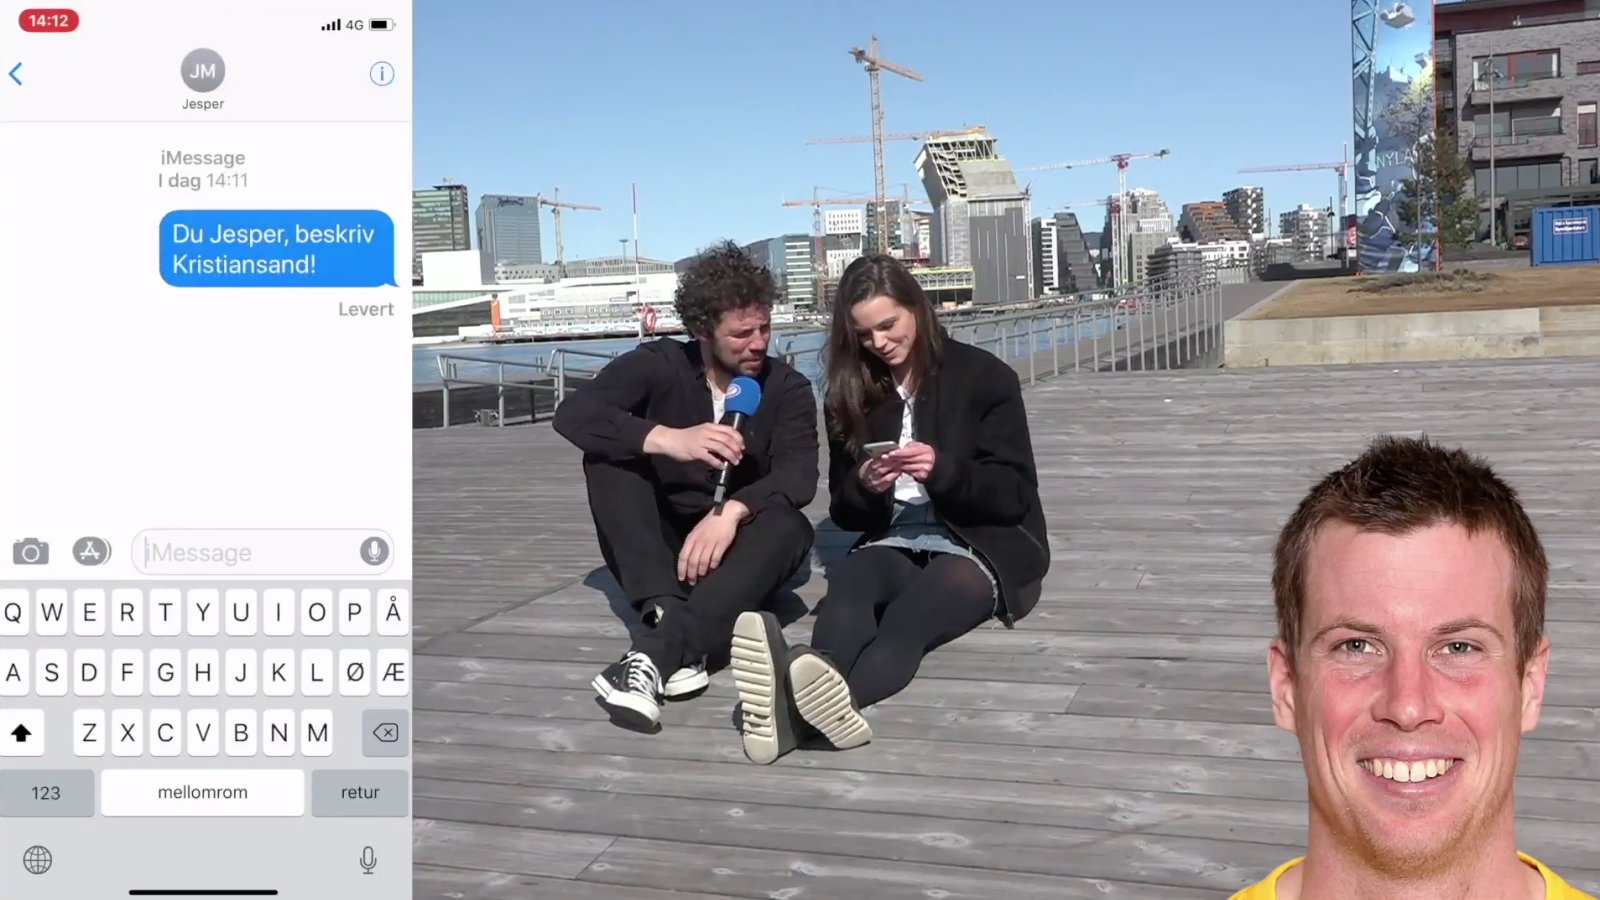Switch to the 123 numbers keyboard
Screen dimensions: 1600x900
pos(46,793)
